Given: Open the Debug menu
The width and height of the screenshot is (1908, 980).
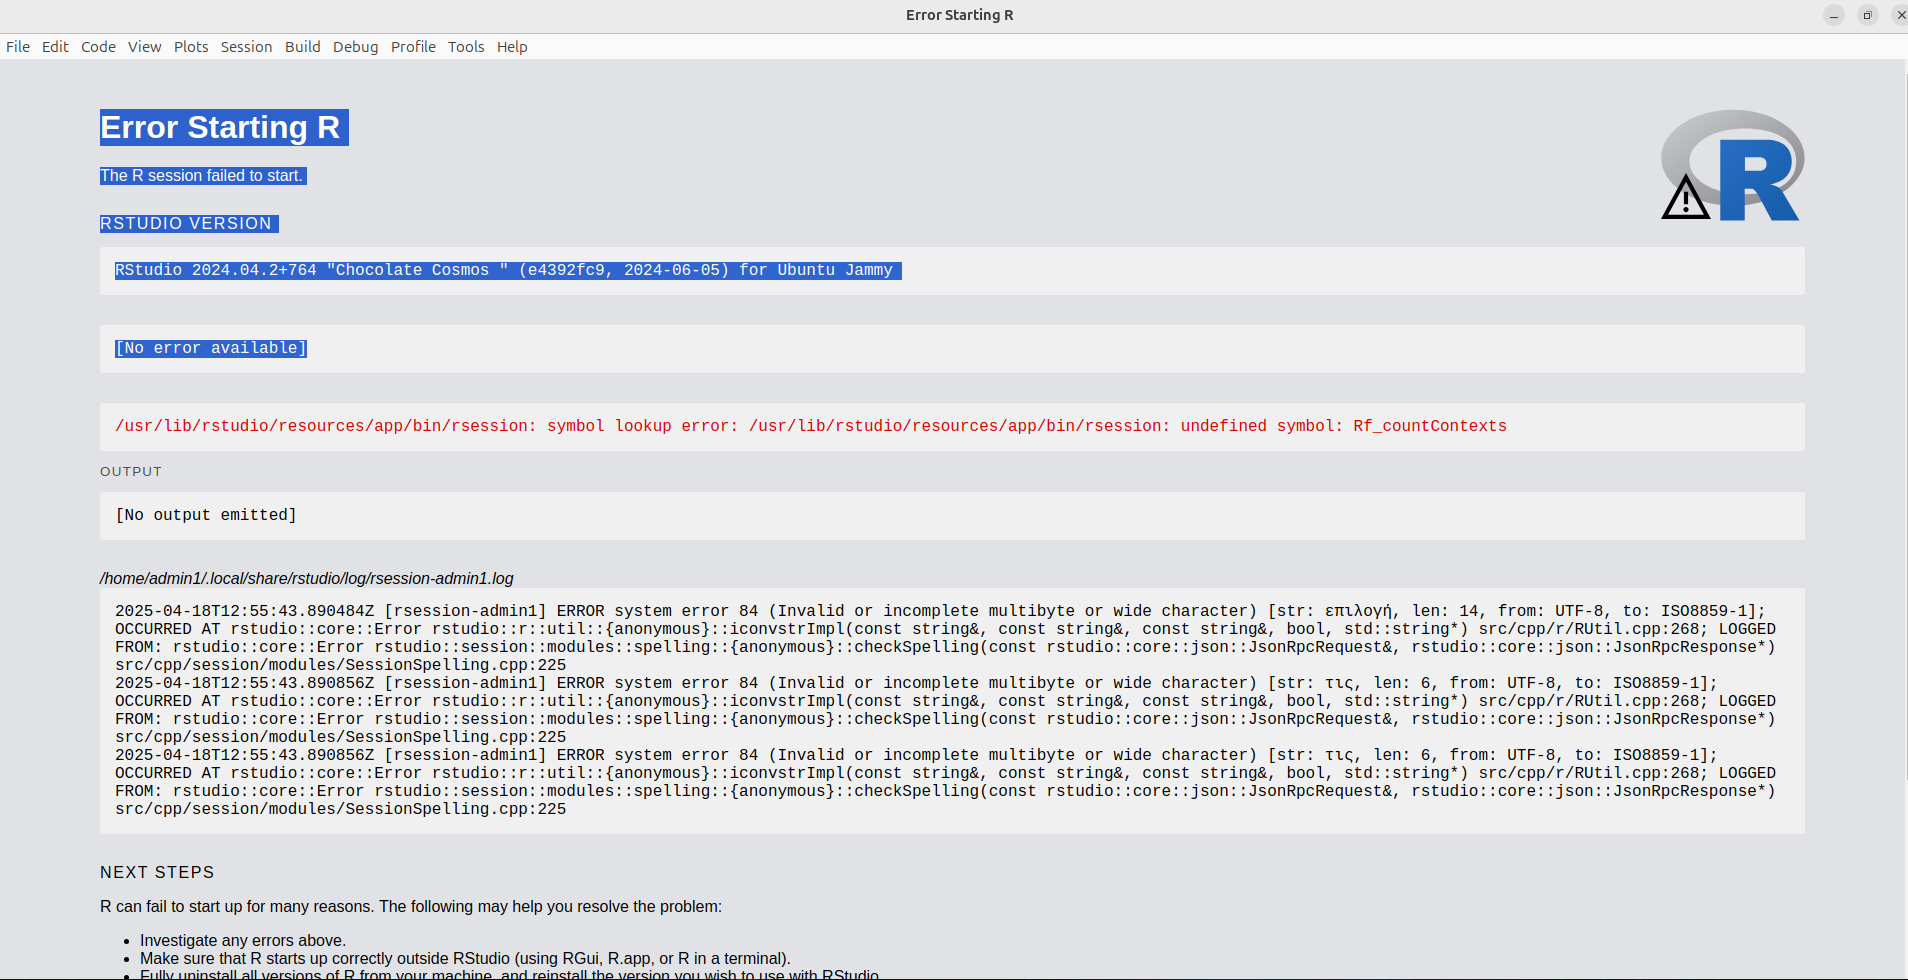Looking at the screenshot, I should 355,47.
